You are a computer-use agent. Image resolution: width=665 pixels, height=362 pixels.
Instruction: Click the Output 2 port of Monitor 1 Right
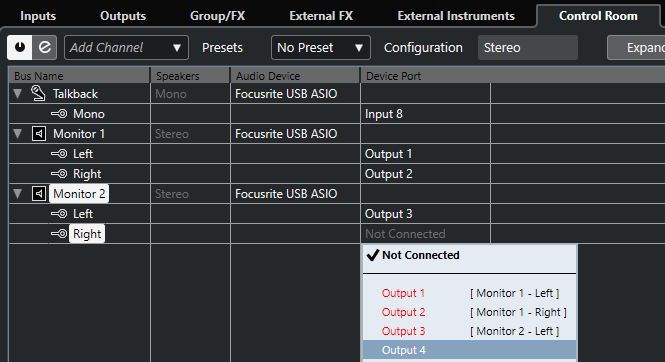pyautogui.click(x=425, y=173)
